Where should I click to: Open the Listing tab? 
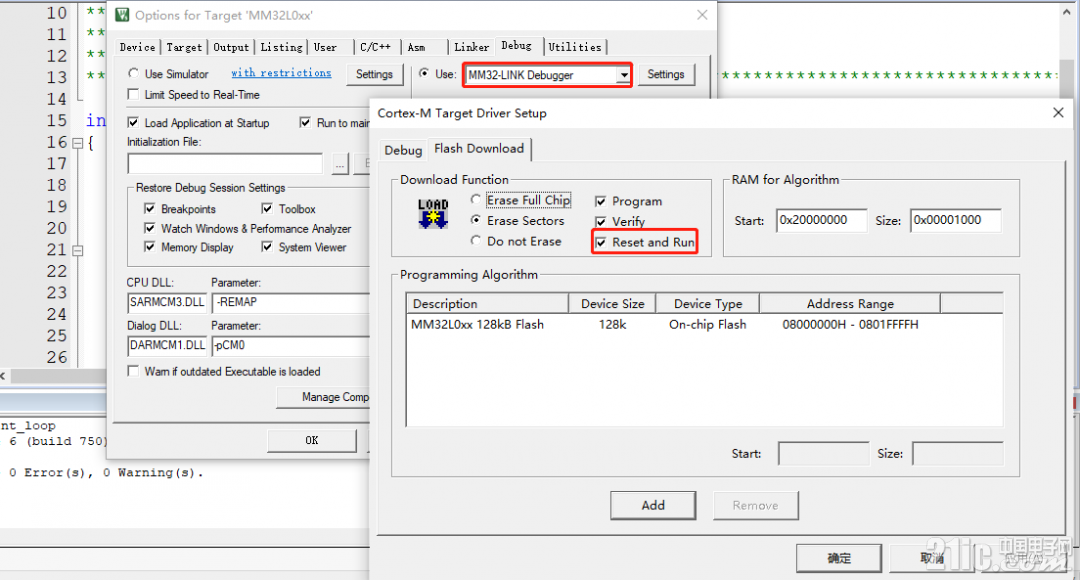click(x=281, y=47)
